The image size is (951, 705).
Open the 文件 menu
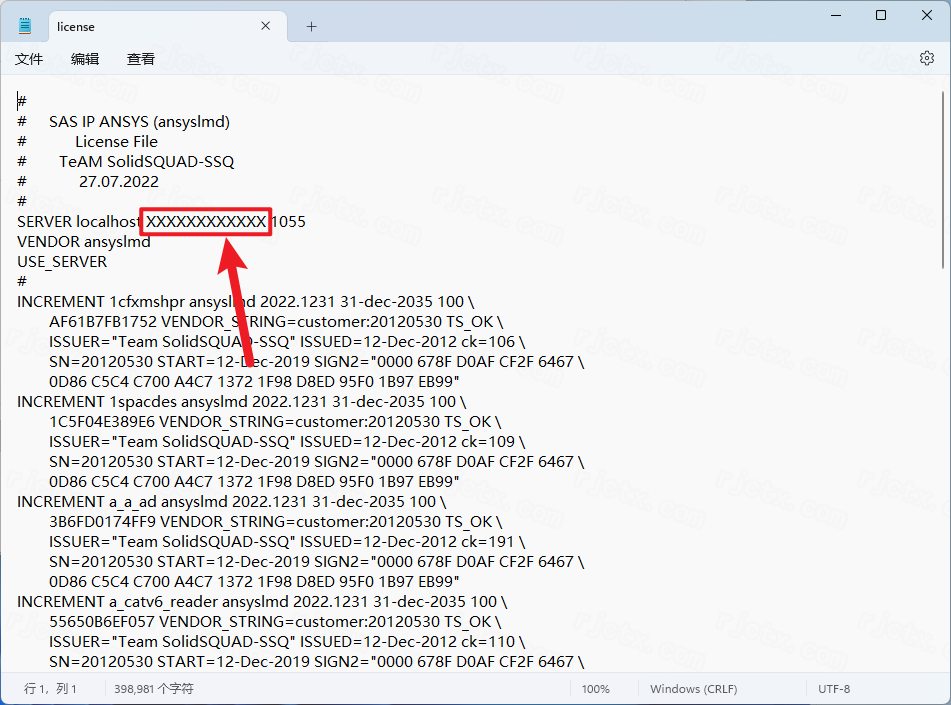(x=29, y=59)
